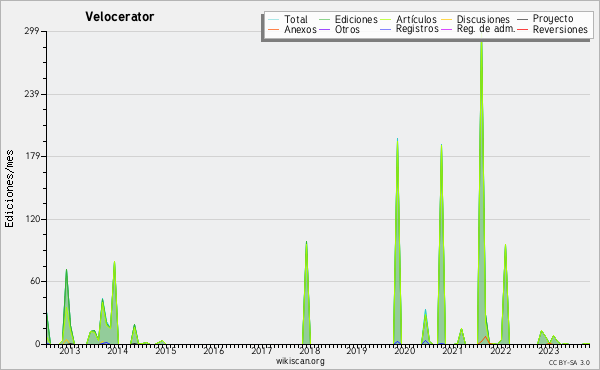
Task: Select the Reversiones legend entry
Action: click(553, 29)
